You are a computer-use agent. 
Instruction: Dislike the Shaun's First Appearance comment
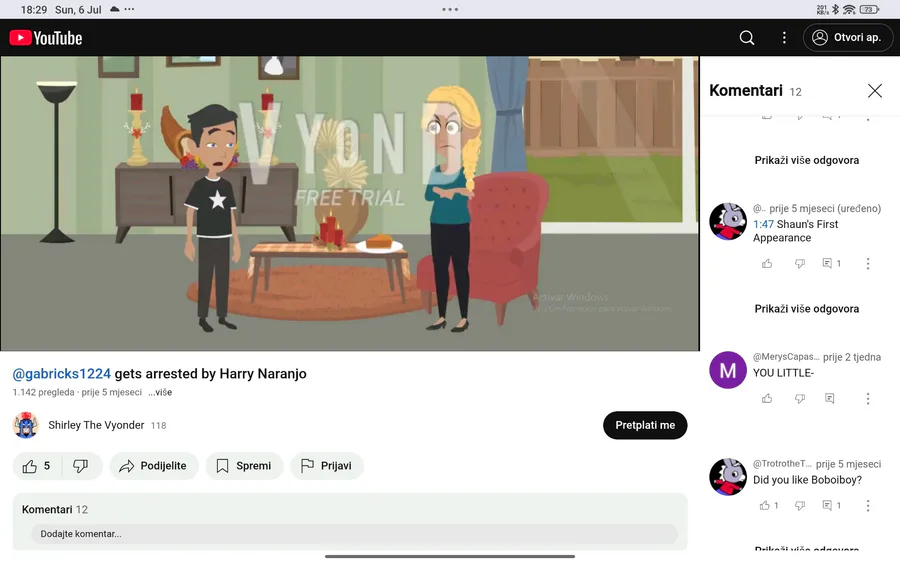(x=800, y=263)
